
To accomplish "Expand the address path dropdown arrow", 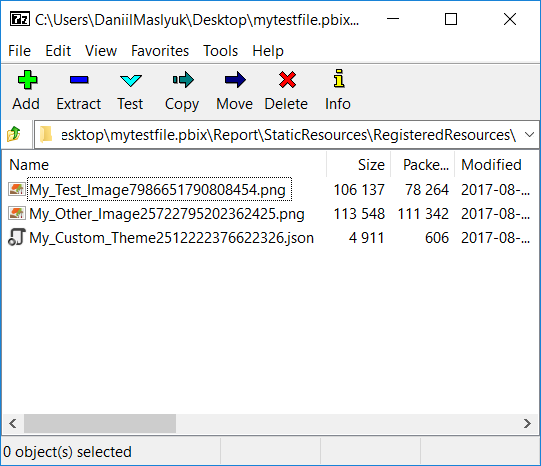I will pos(530,135).
